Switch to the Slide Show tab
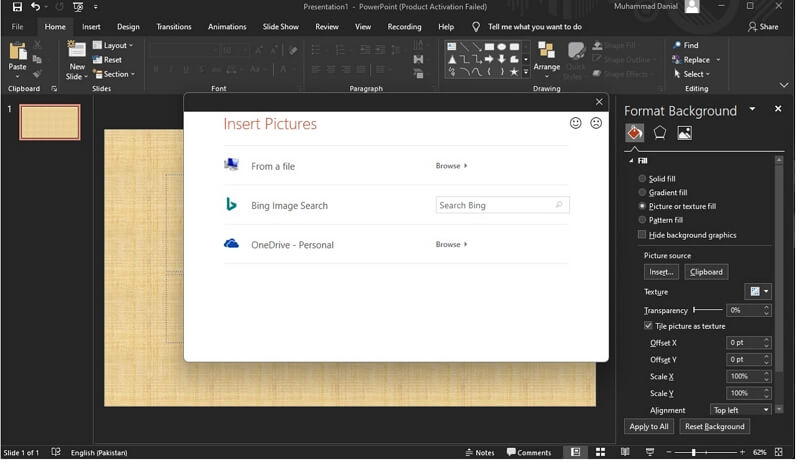The image size is (800, 464). [x=281, y=27]
